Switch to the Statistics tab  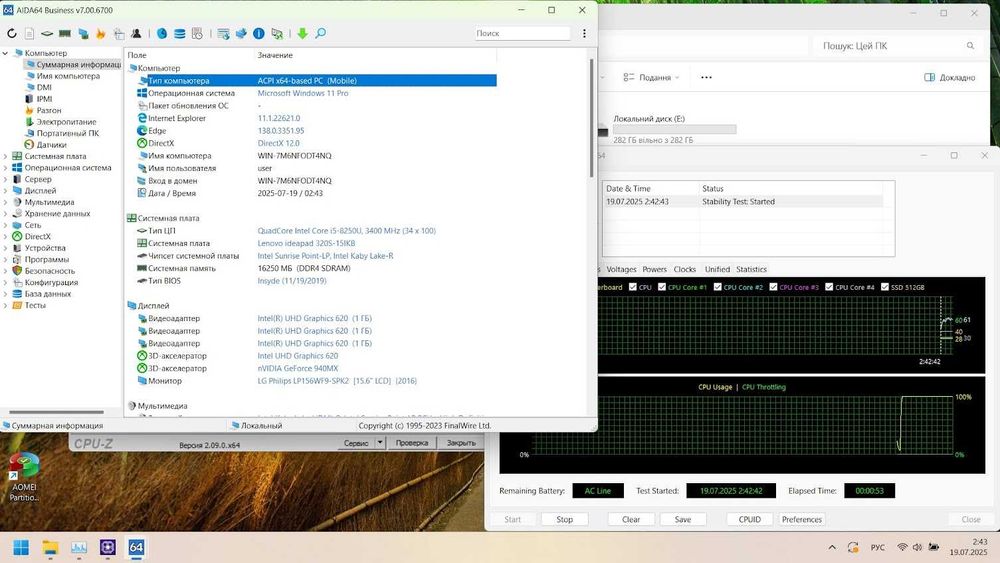pos(751,269)
